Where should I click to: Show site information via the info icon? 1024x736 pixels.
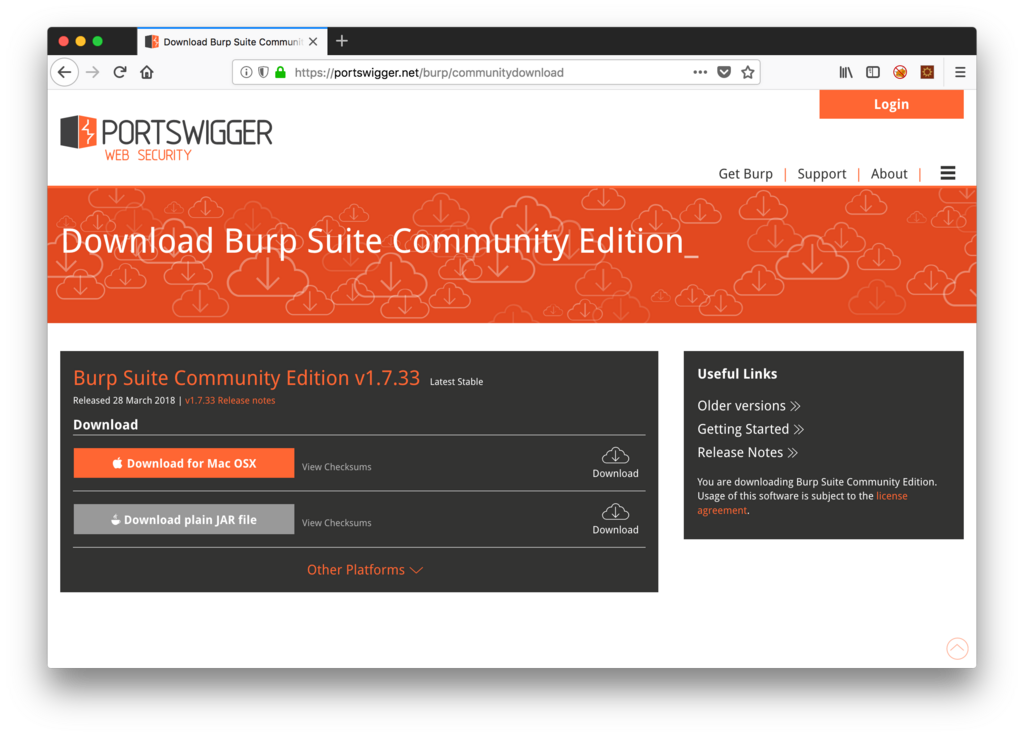click(246, 72)
